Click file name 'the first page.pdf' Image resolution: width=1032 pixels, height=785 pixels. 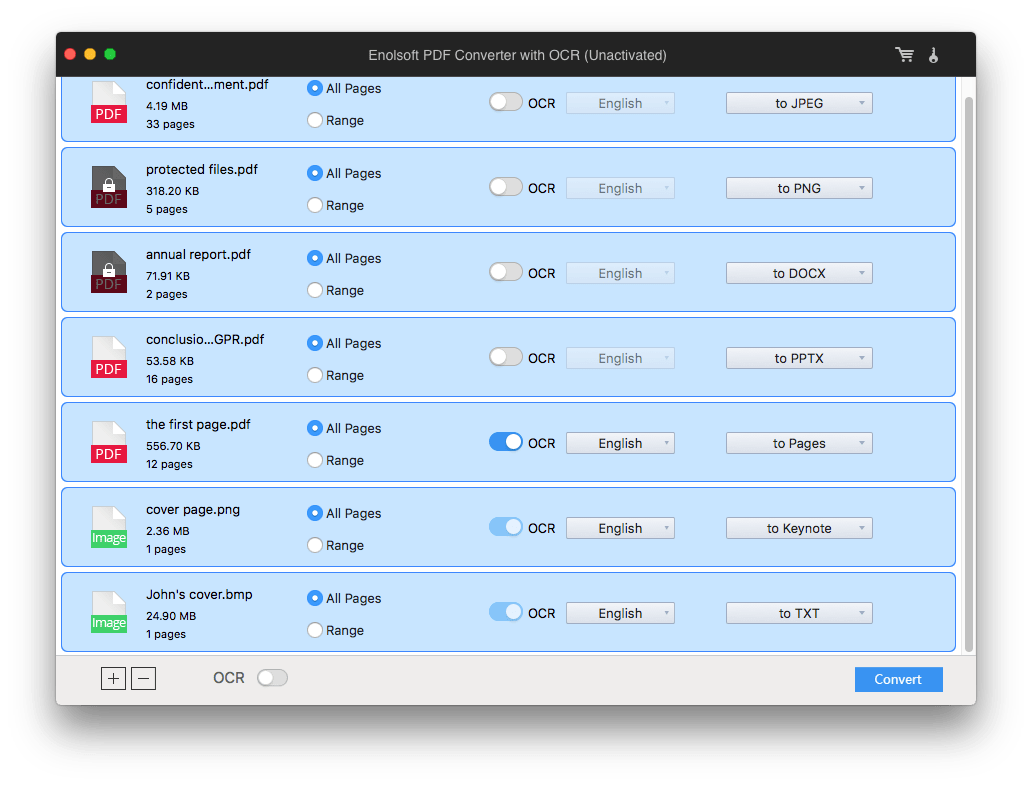(x=198, y=424)
